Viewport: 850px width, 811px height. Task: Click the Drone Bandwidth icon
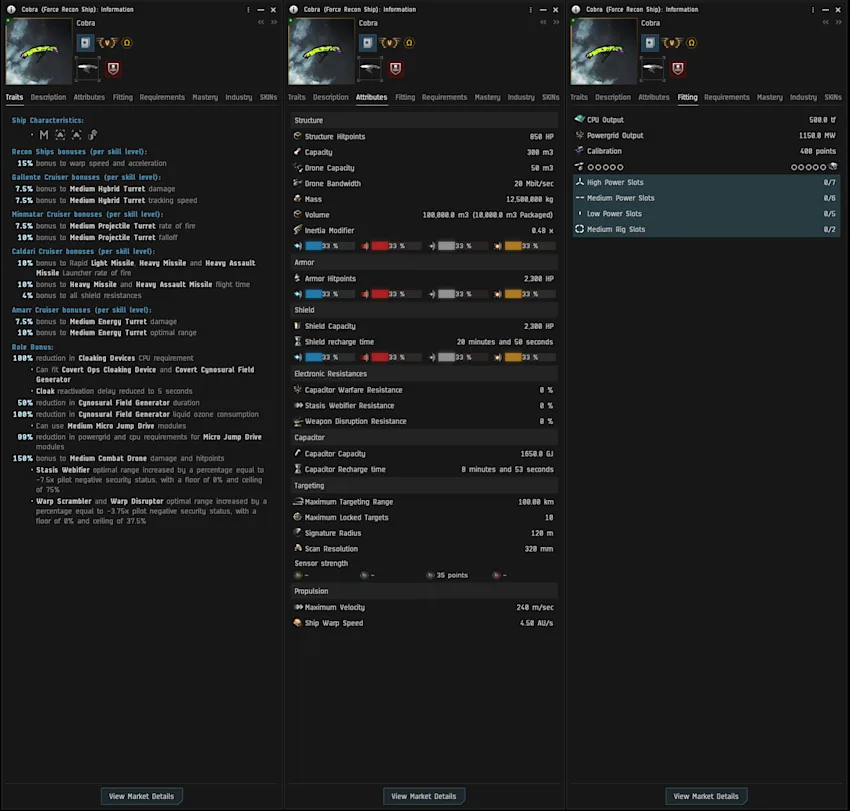297,183
